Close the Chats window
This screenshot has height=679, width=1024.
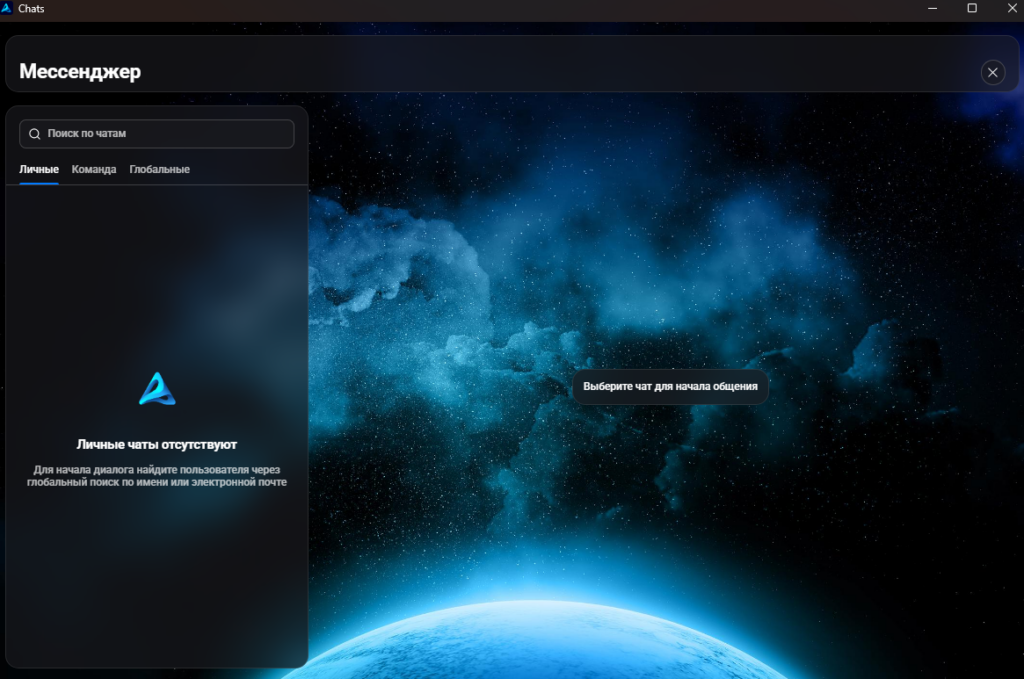[x=1012, y=8]
